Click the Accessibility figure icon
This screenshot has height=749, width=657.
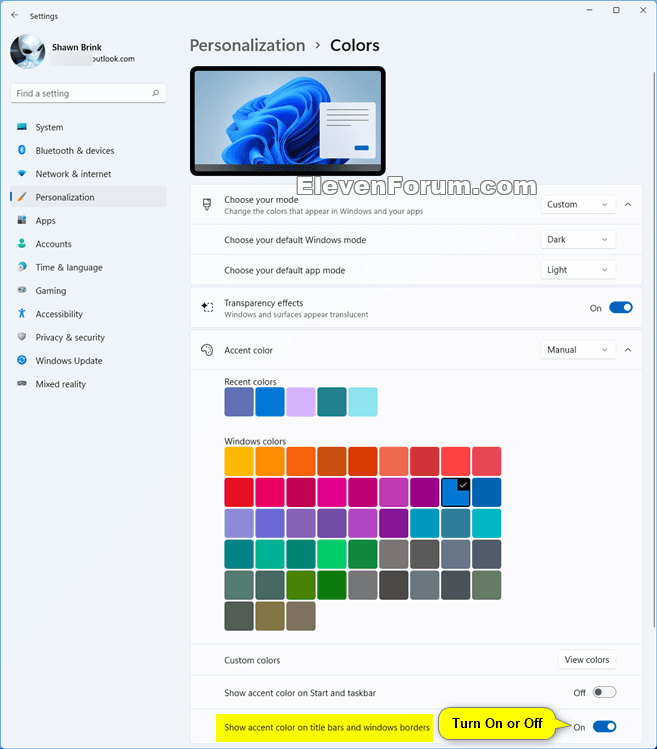click(x=22, y=313)
